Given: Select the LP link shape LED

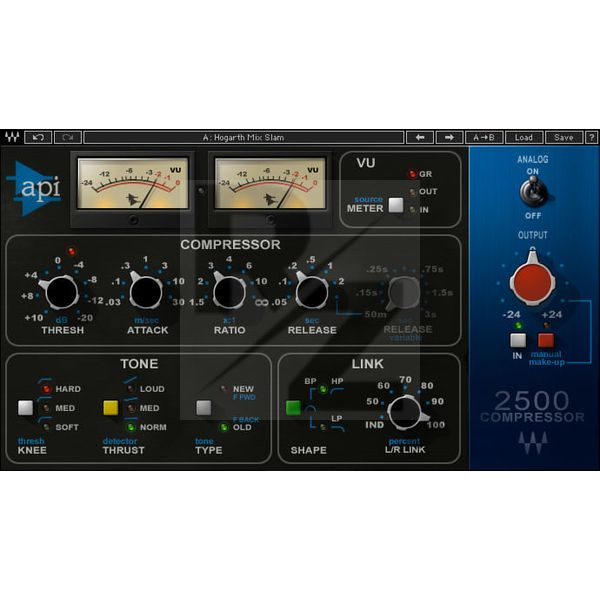Looking at the screenshot, I should (x=323, y=427).
